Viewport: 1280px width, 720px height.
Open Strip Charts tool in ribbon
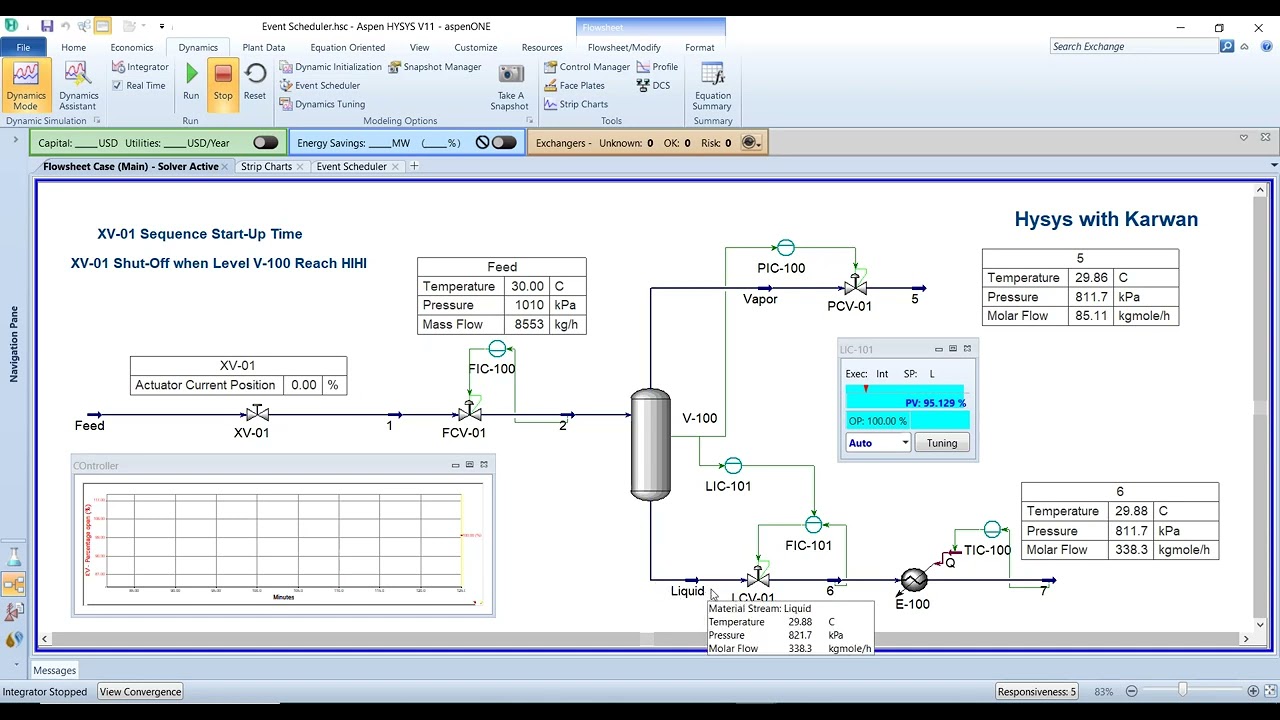(x=576, y=104)
